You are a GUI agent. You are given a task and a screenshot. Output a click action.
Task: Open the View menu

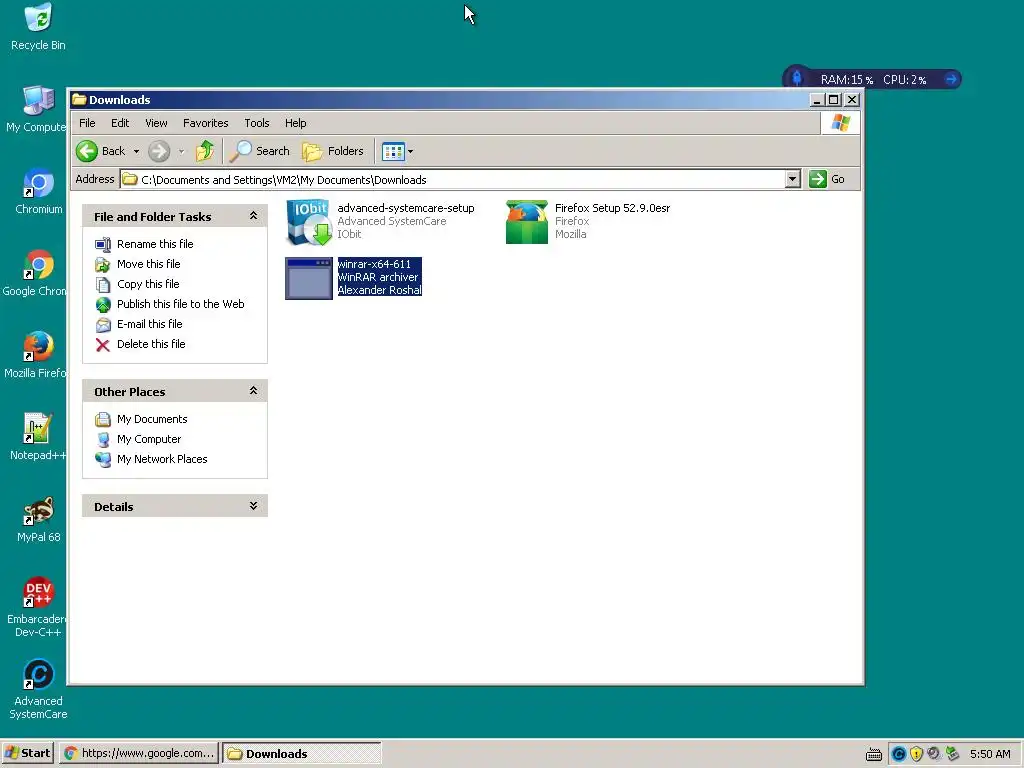pos(156,123)
